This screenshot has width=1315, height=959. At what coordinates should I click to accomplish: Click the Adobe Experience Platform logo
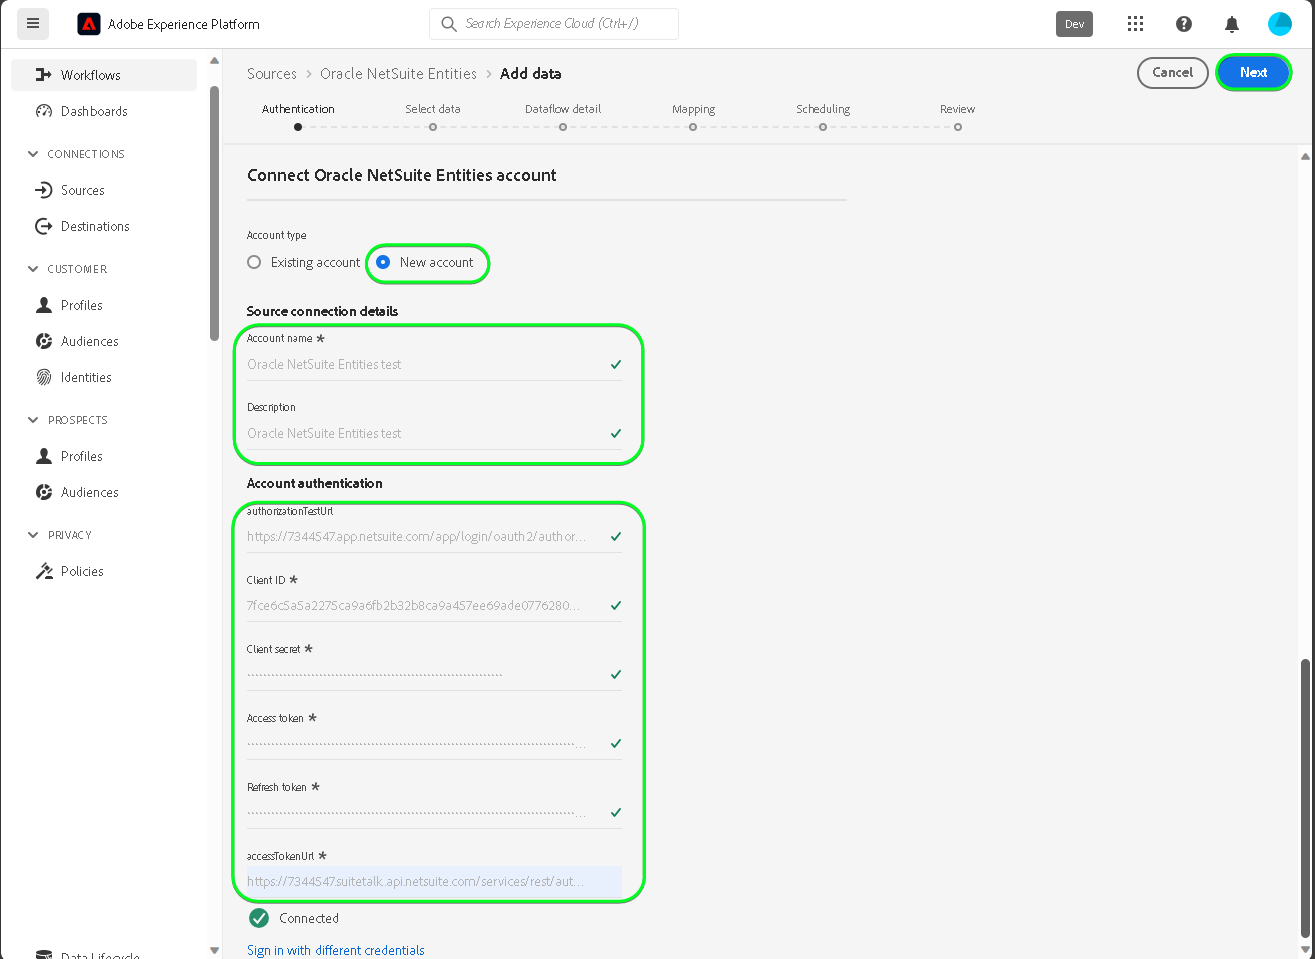coord(89,24)
